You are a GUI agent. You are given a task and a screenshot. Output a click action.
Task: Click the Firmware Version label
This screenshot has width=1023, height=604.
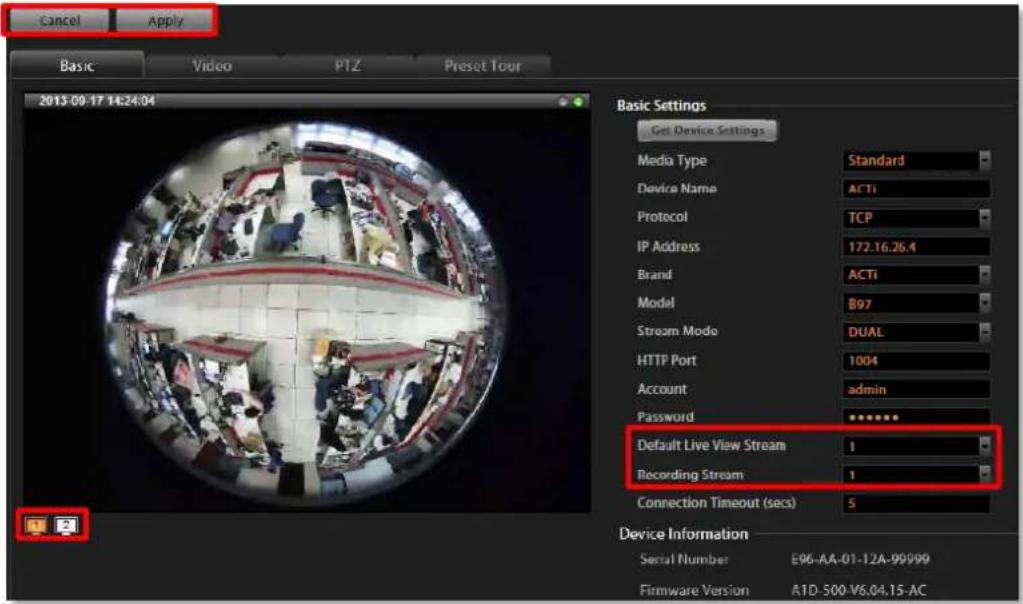694,590
